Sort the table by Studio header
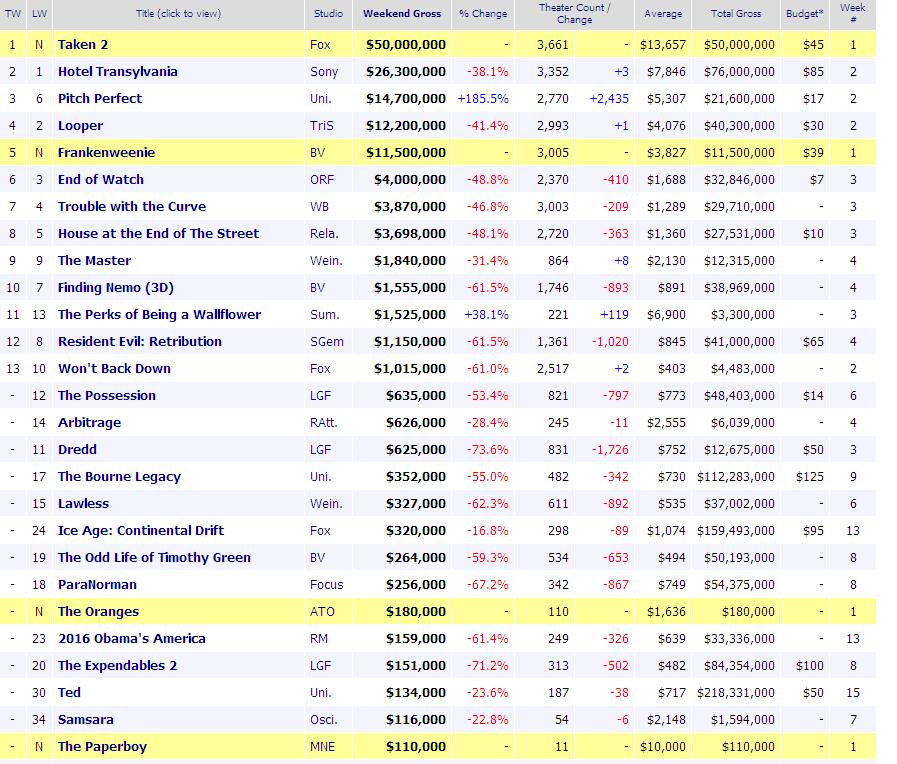The height and width of the screenshot is (764, 897). pyautogui.click(x=328, y=14)
